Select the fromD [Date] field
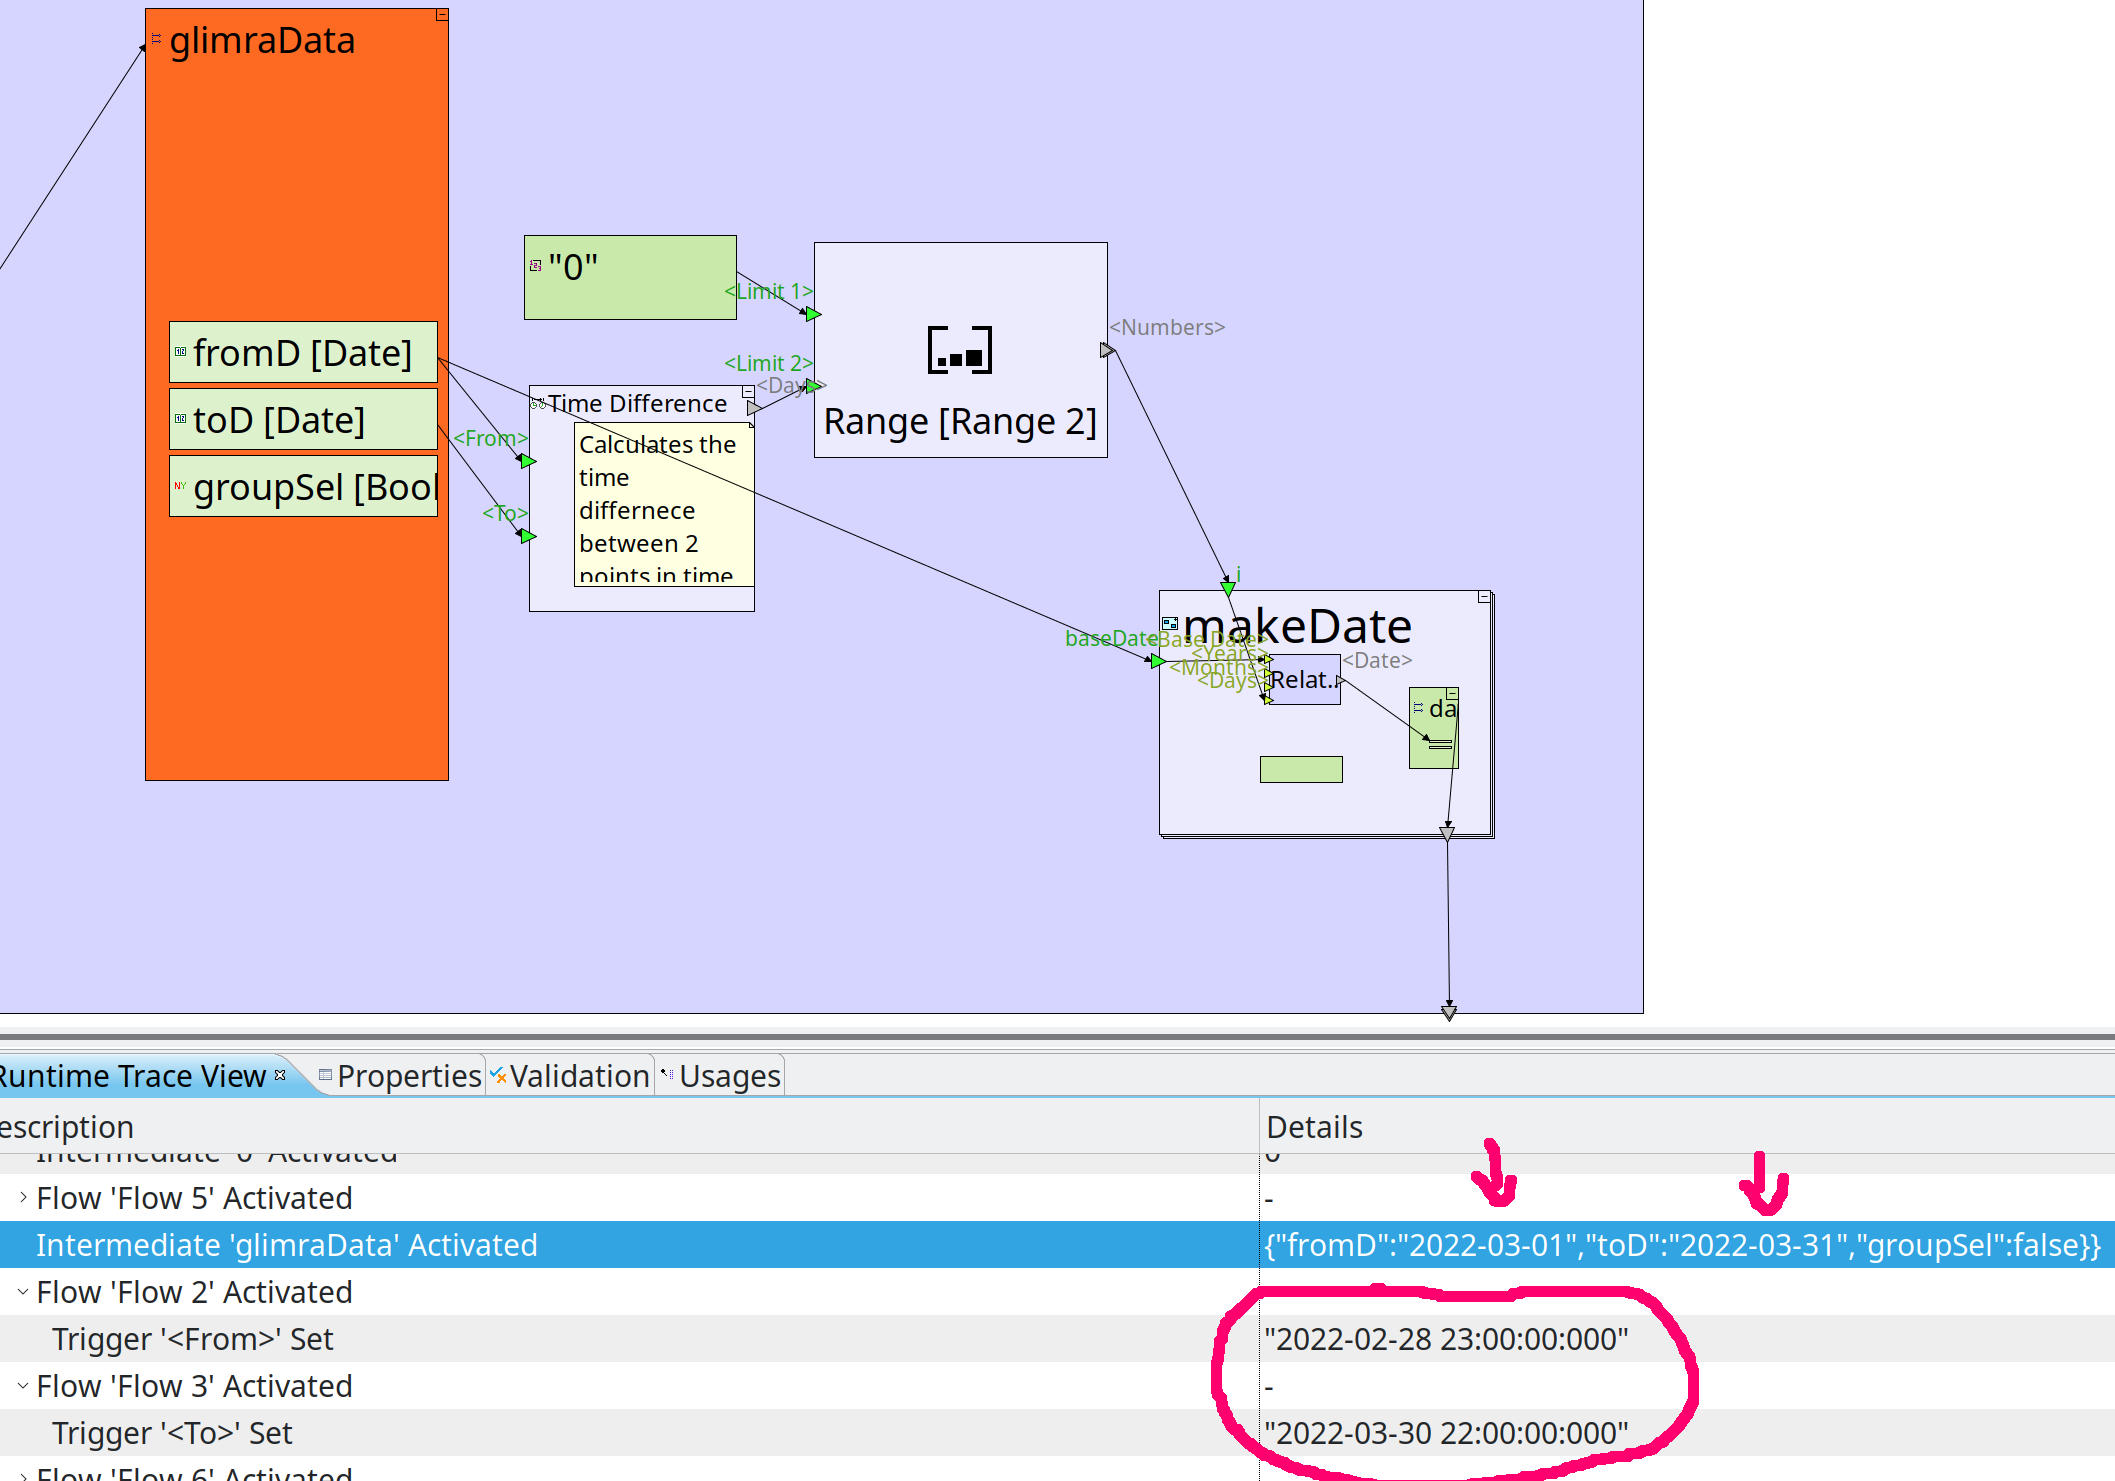 (303, 352)
